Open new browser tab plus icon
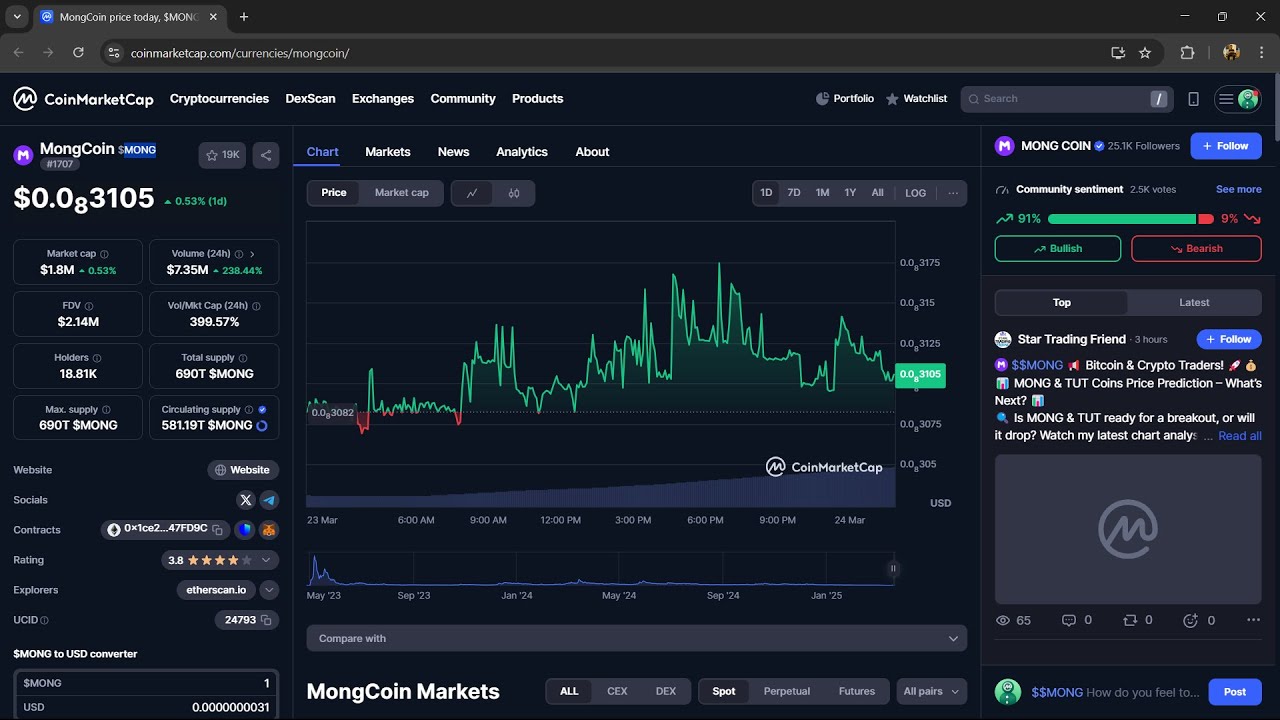 click(x=244, y=17)
